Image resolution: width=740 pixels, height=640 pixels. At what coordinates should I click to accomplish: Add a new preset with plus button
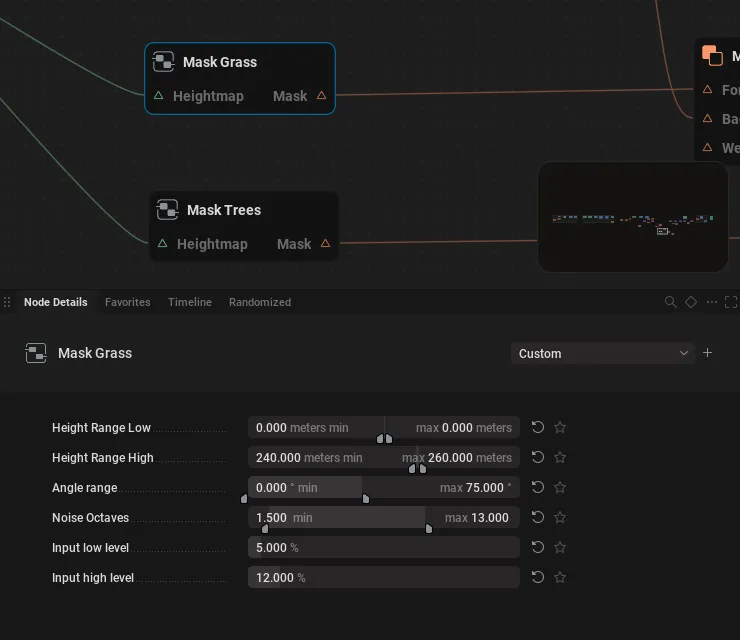coord(707,353)
